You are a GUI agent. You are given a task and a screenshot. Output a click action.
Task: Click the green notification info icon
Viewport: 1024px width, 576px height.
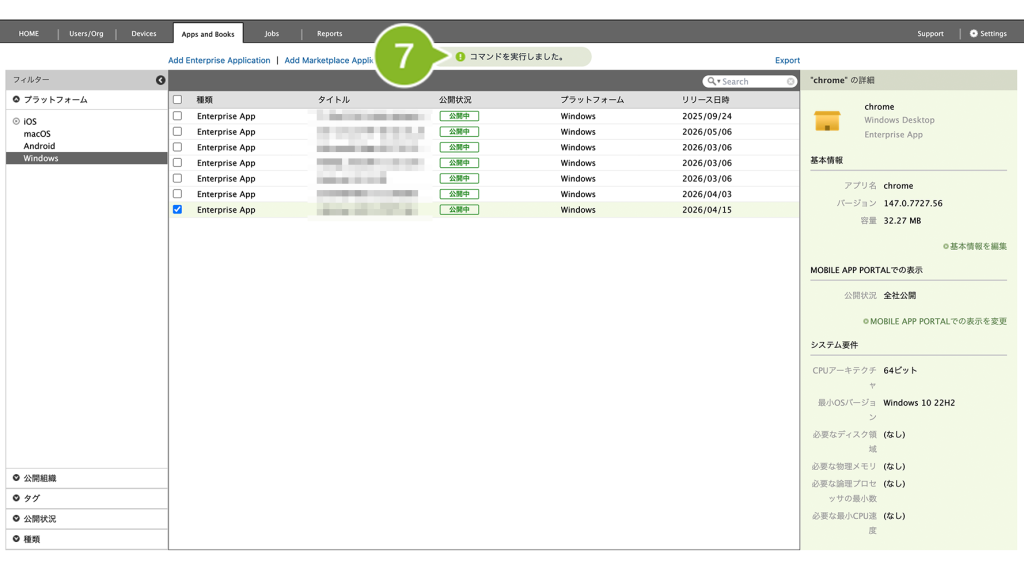point(460,57)
